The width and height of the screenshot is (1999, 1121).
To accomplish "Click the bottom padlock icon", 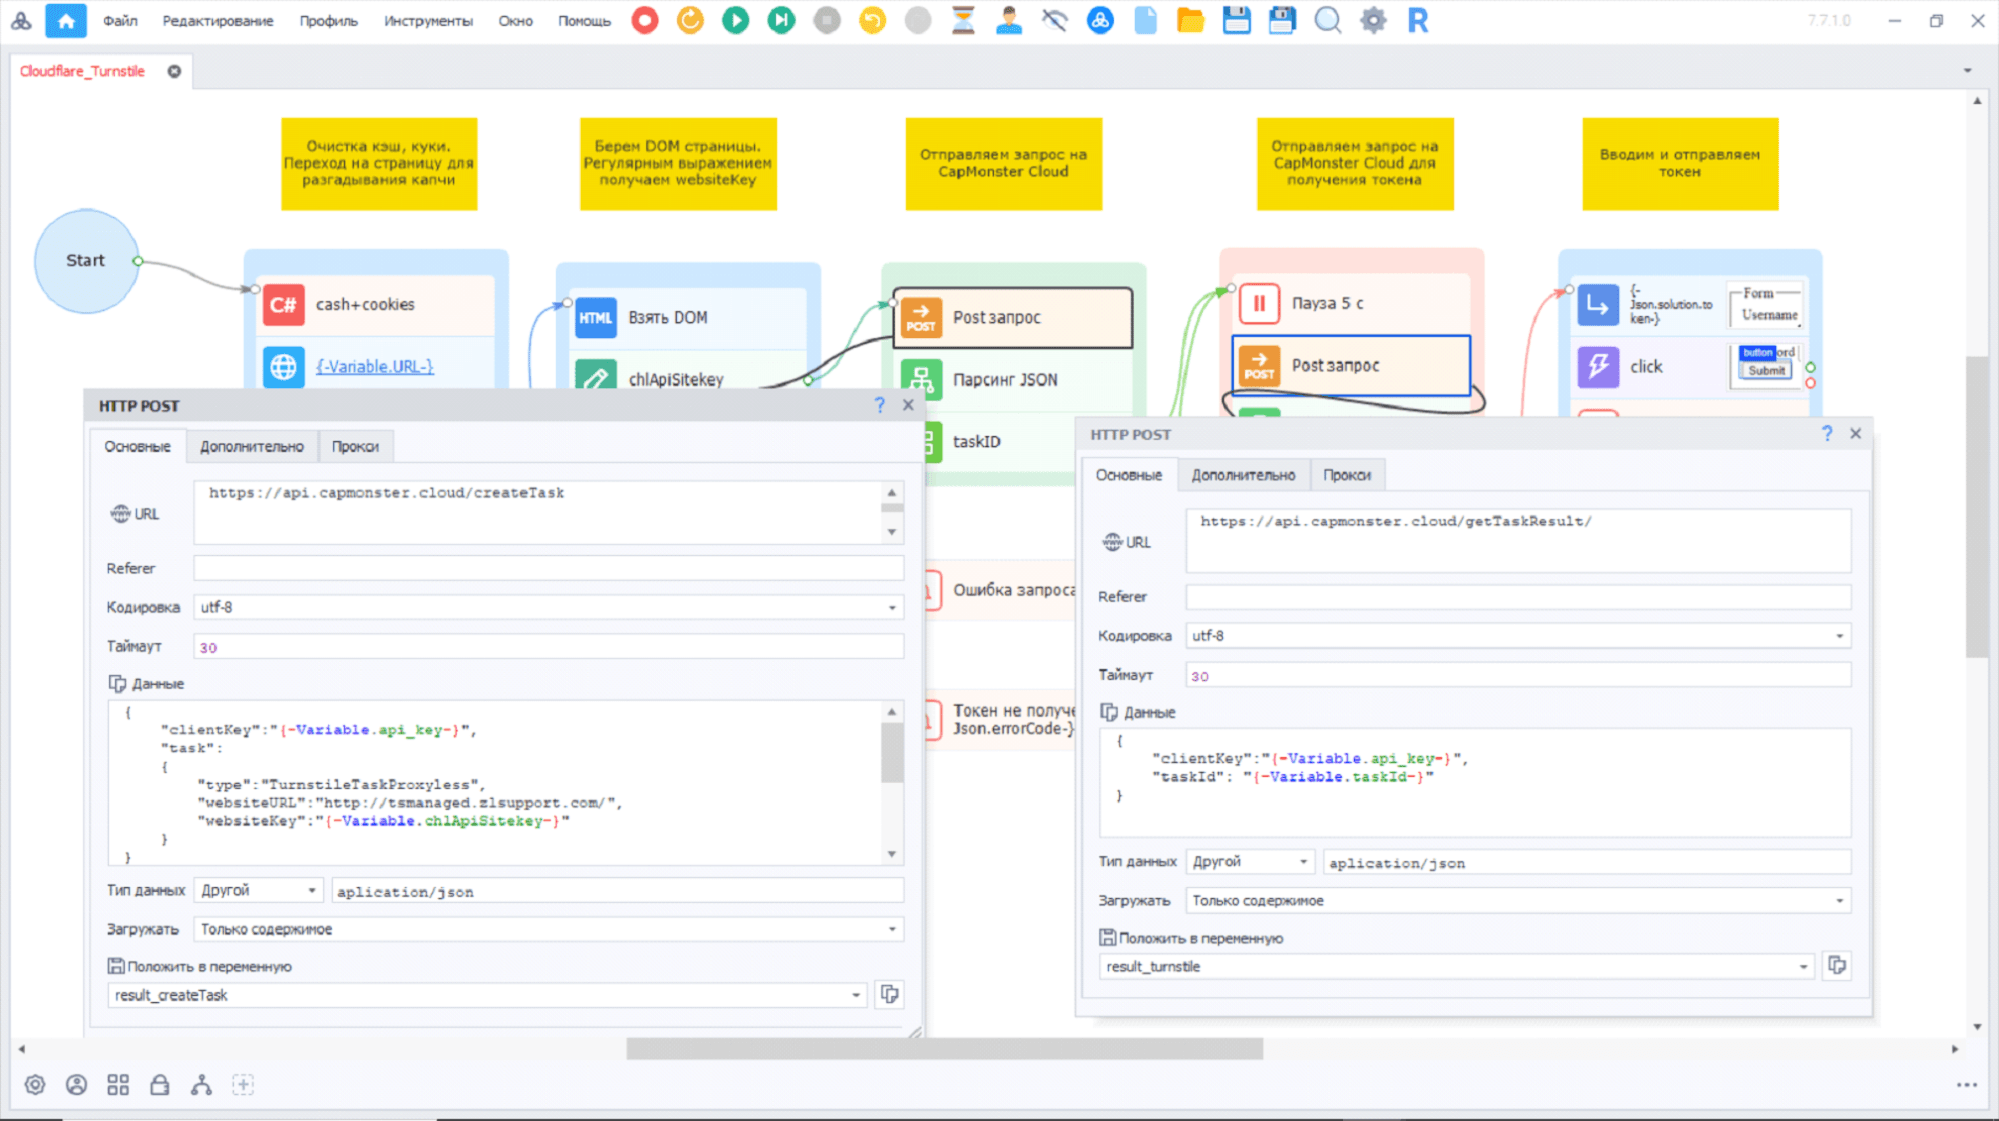I will [159, 1085].
